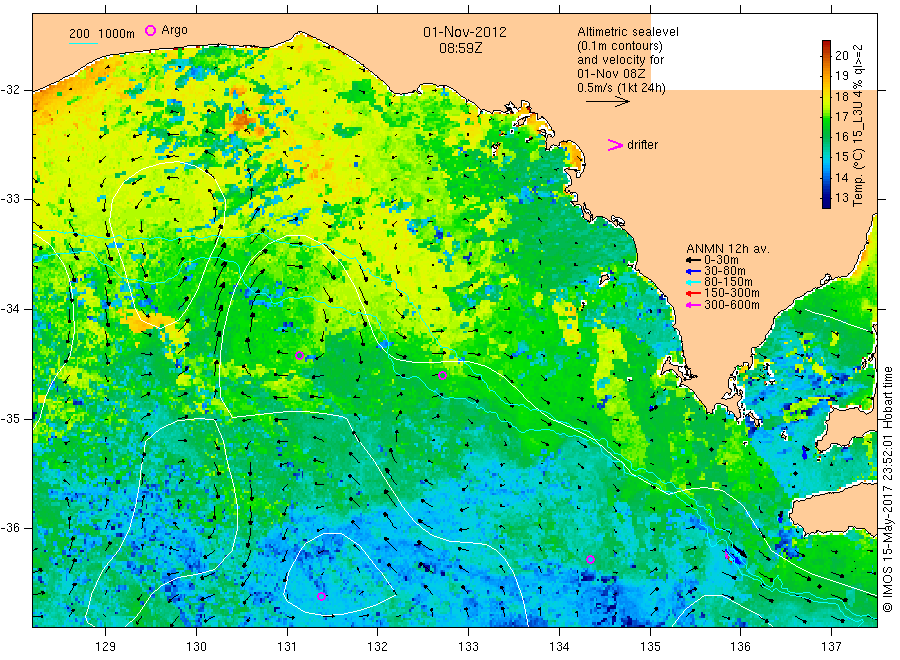Click the '150-300m' depth label

732,293
